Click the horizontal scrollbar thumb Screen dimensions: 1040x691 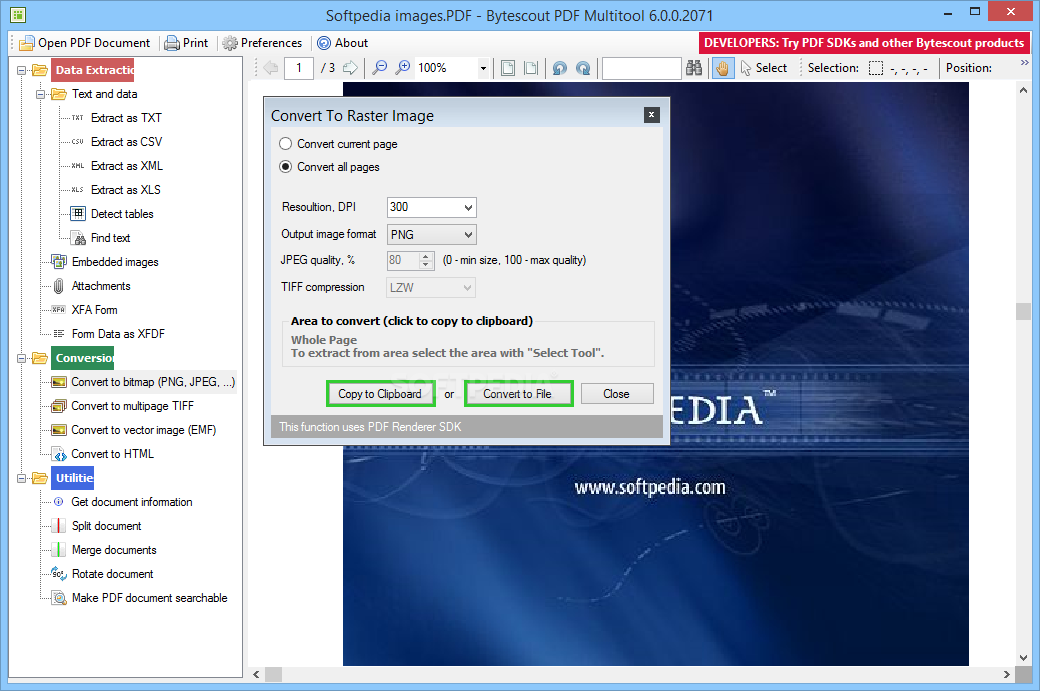[x=273, y=674]
